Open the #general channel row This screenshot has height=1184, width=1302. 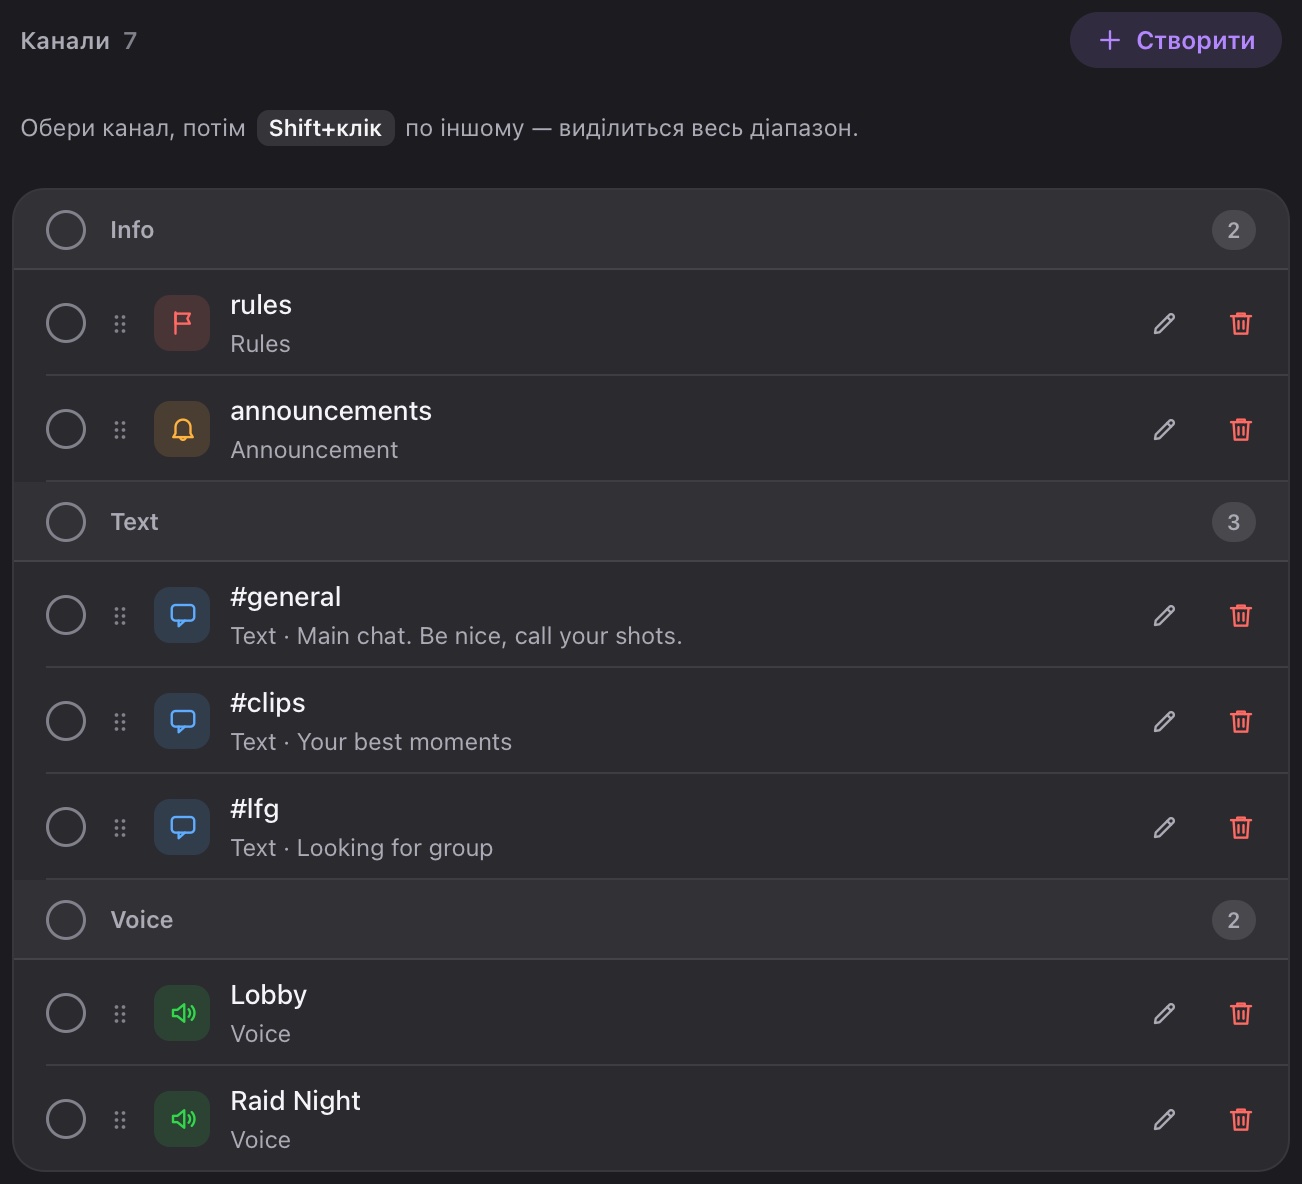coord(651,615)
